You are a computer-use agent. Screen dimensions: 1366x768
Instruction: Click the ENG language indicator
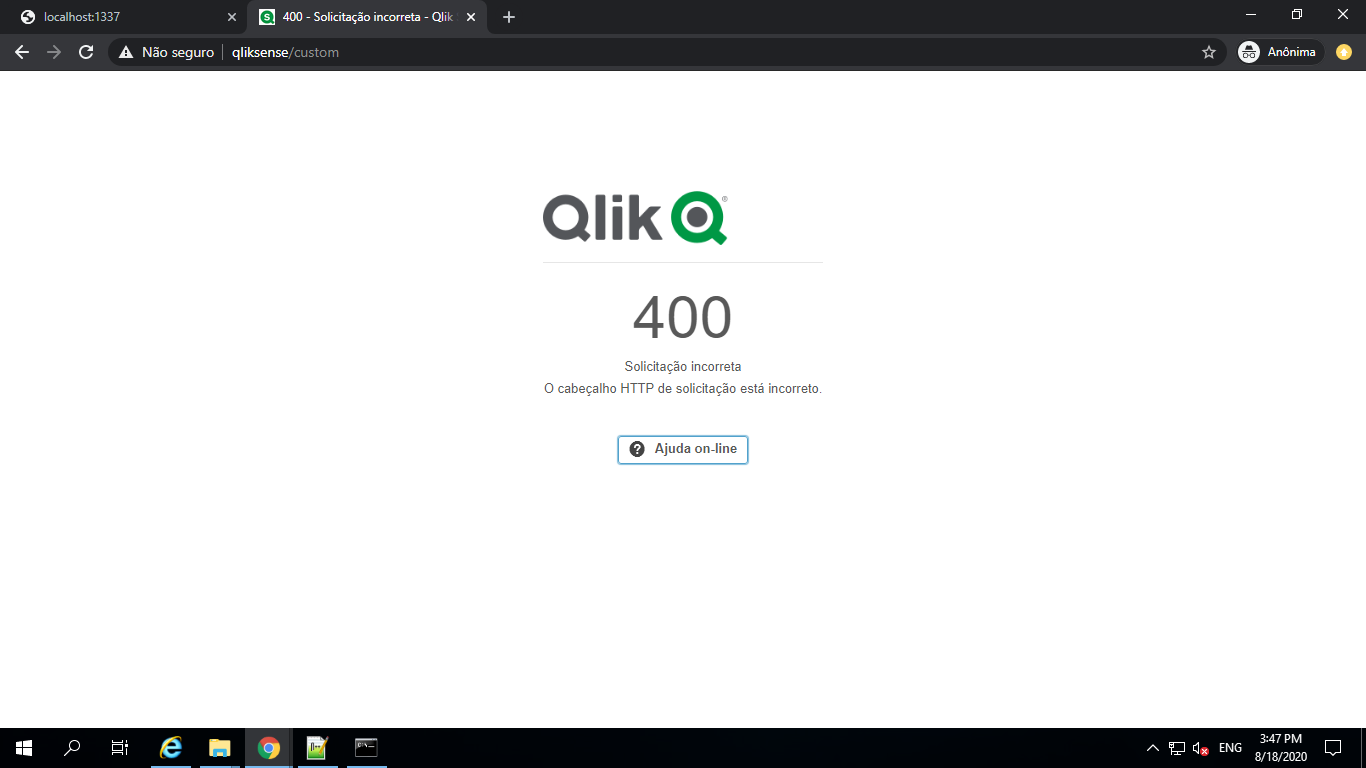click(1230, 748)
